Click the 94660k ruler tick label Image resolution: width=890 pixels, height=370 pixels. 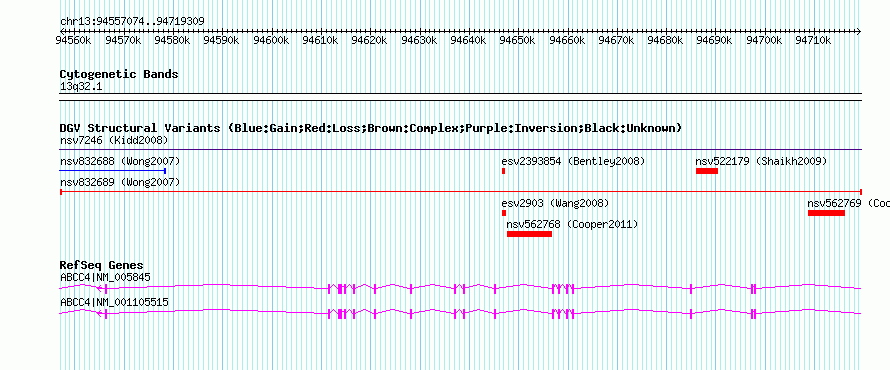(567, 40)
